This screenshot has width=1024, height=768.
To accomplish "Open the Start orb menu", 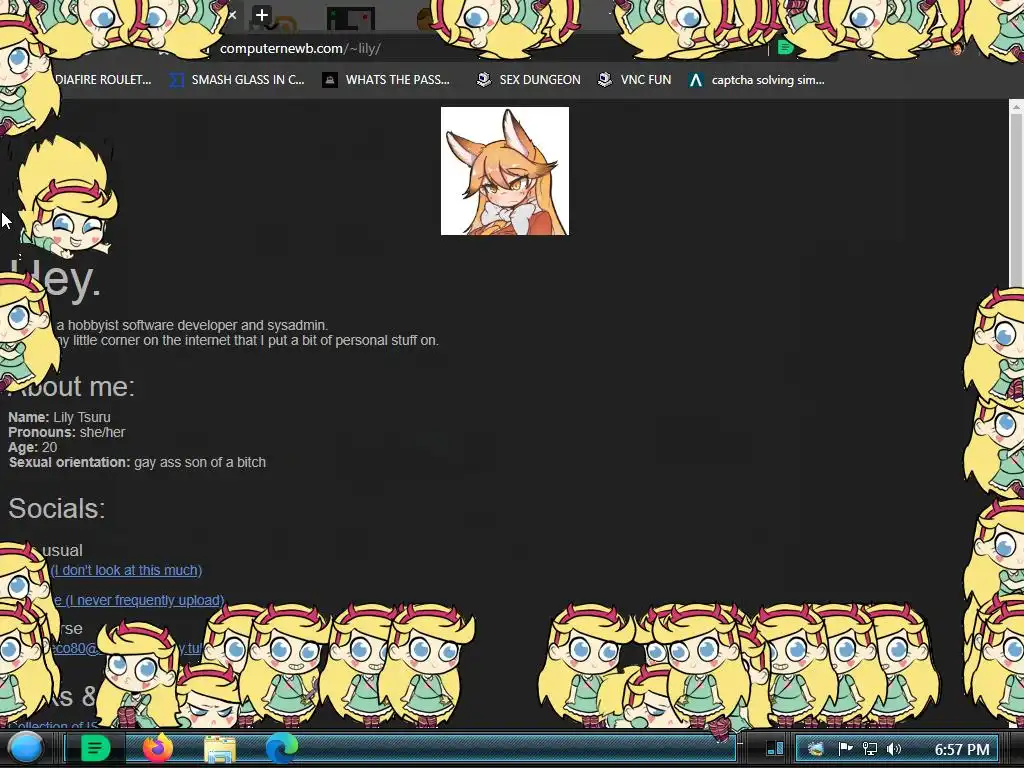I will point(25,748).
